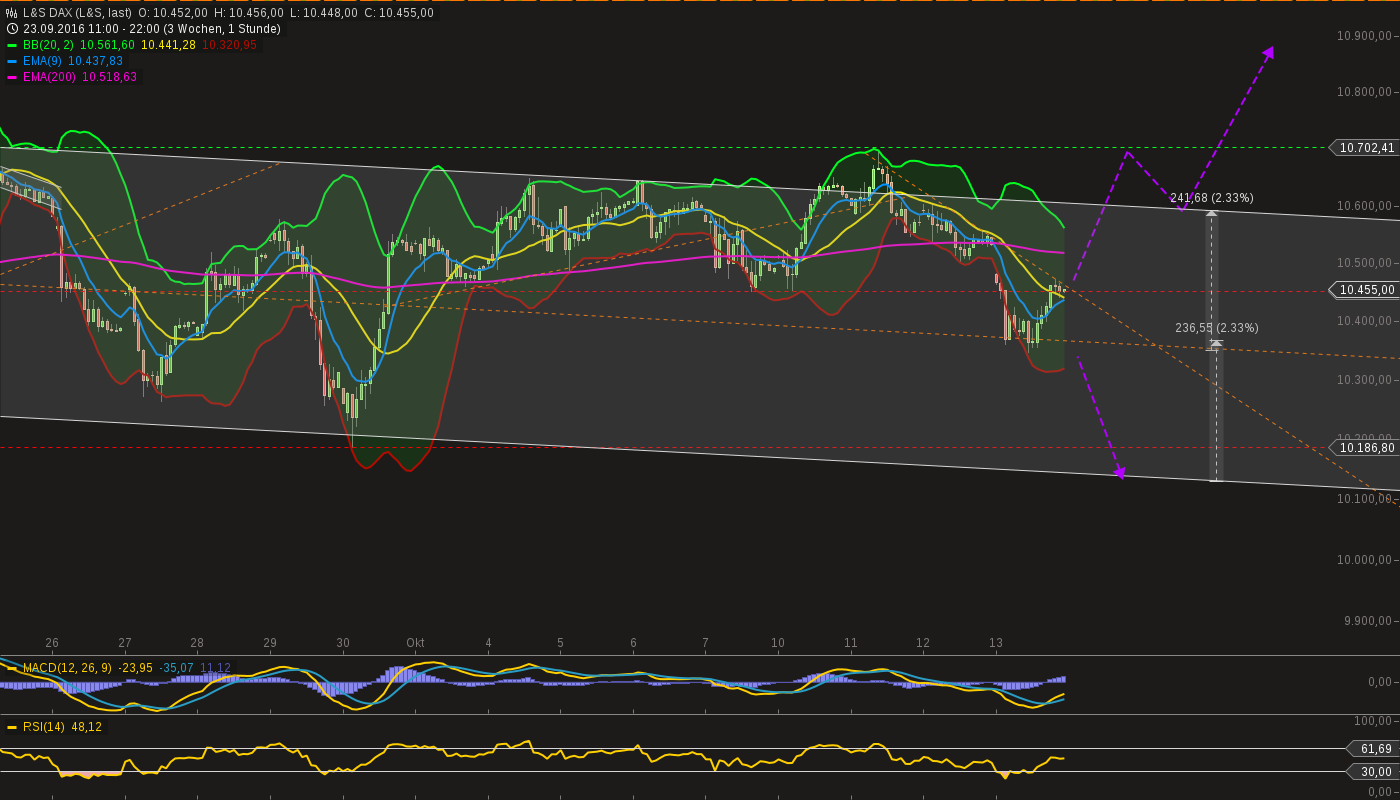Click the MACD signal value -35,07
The height and width of the screenshot is (800, 1400).
click(177, 668)
